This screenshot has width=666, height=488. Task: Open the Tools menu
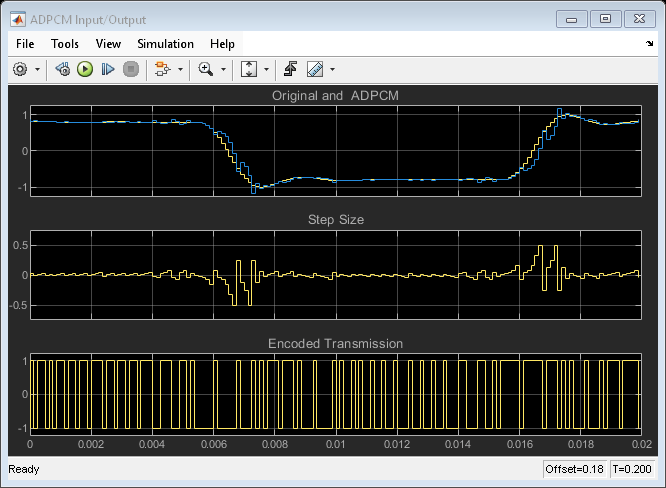65,44
